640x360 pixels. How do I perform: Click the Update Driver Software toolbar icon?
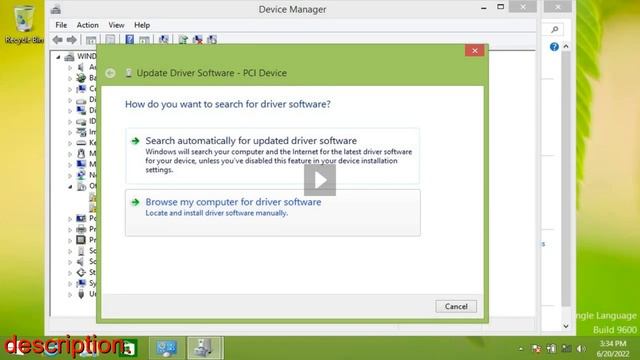pyautogui.click(x=183, y=40)
